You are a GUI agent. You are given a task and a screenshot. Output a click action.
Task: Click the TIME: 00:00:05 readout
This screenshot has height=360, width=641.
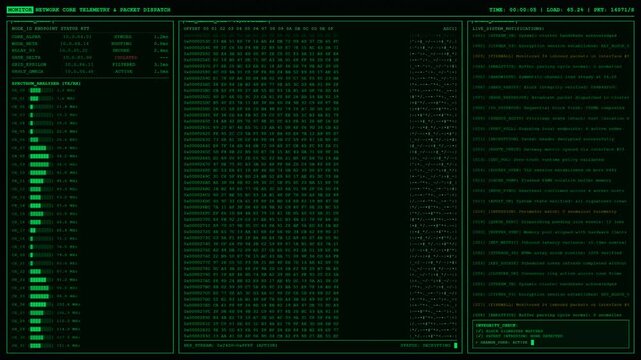tap(512, 10)
